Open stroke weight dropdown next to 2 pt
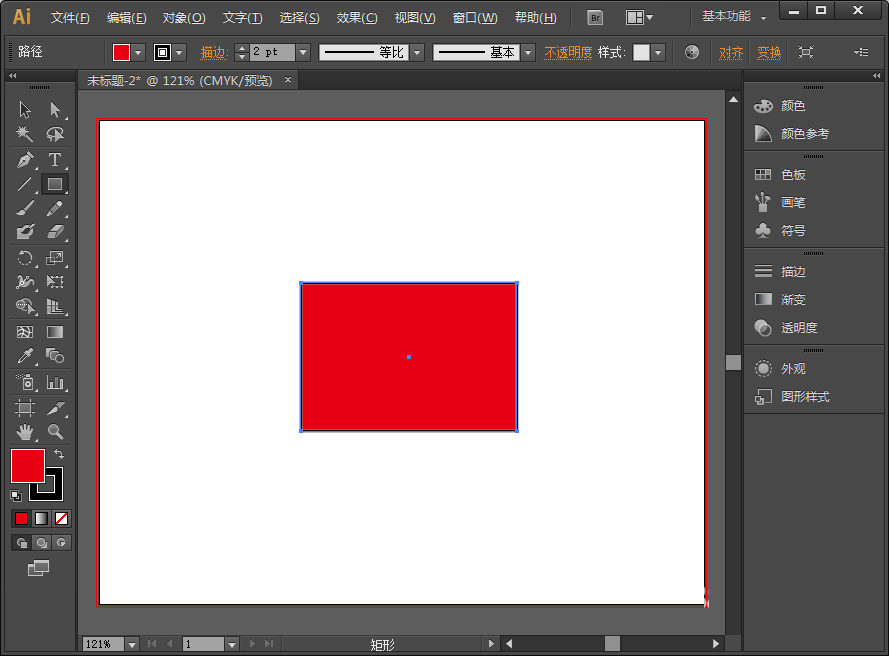 click(x=303, y=53)
